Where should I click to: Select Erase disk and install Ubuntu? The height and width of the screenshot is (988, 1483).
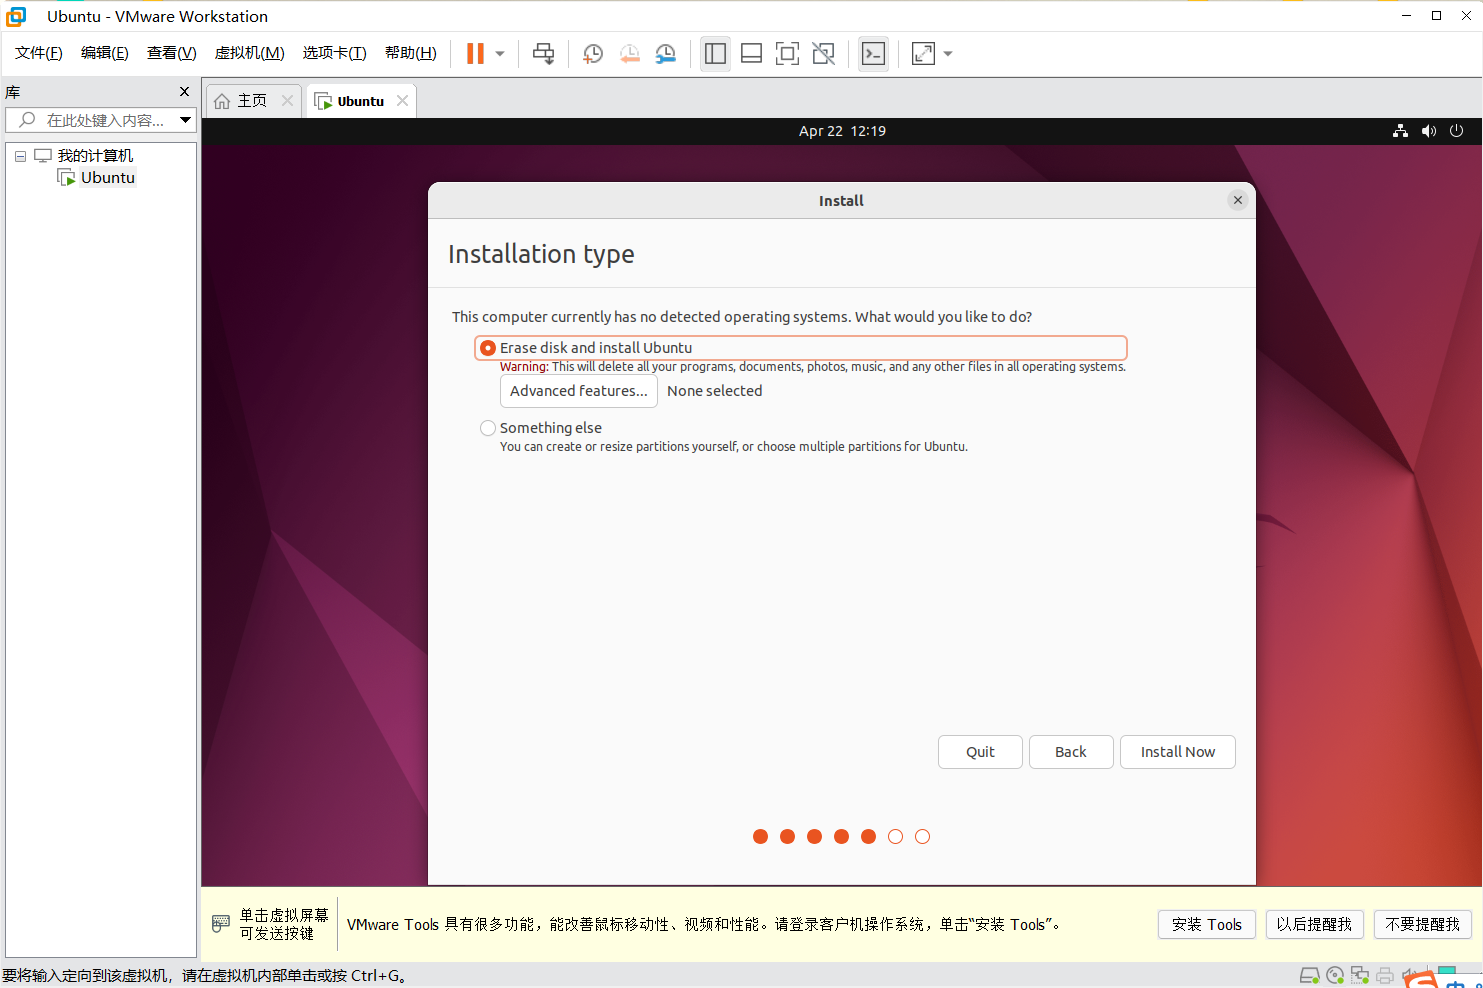(x=801, y=348)
